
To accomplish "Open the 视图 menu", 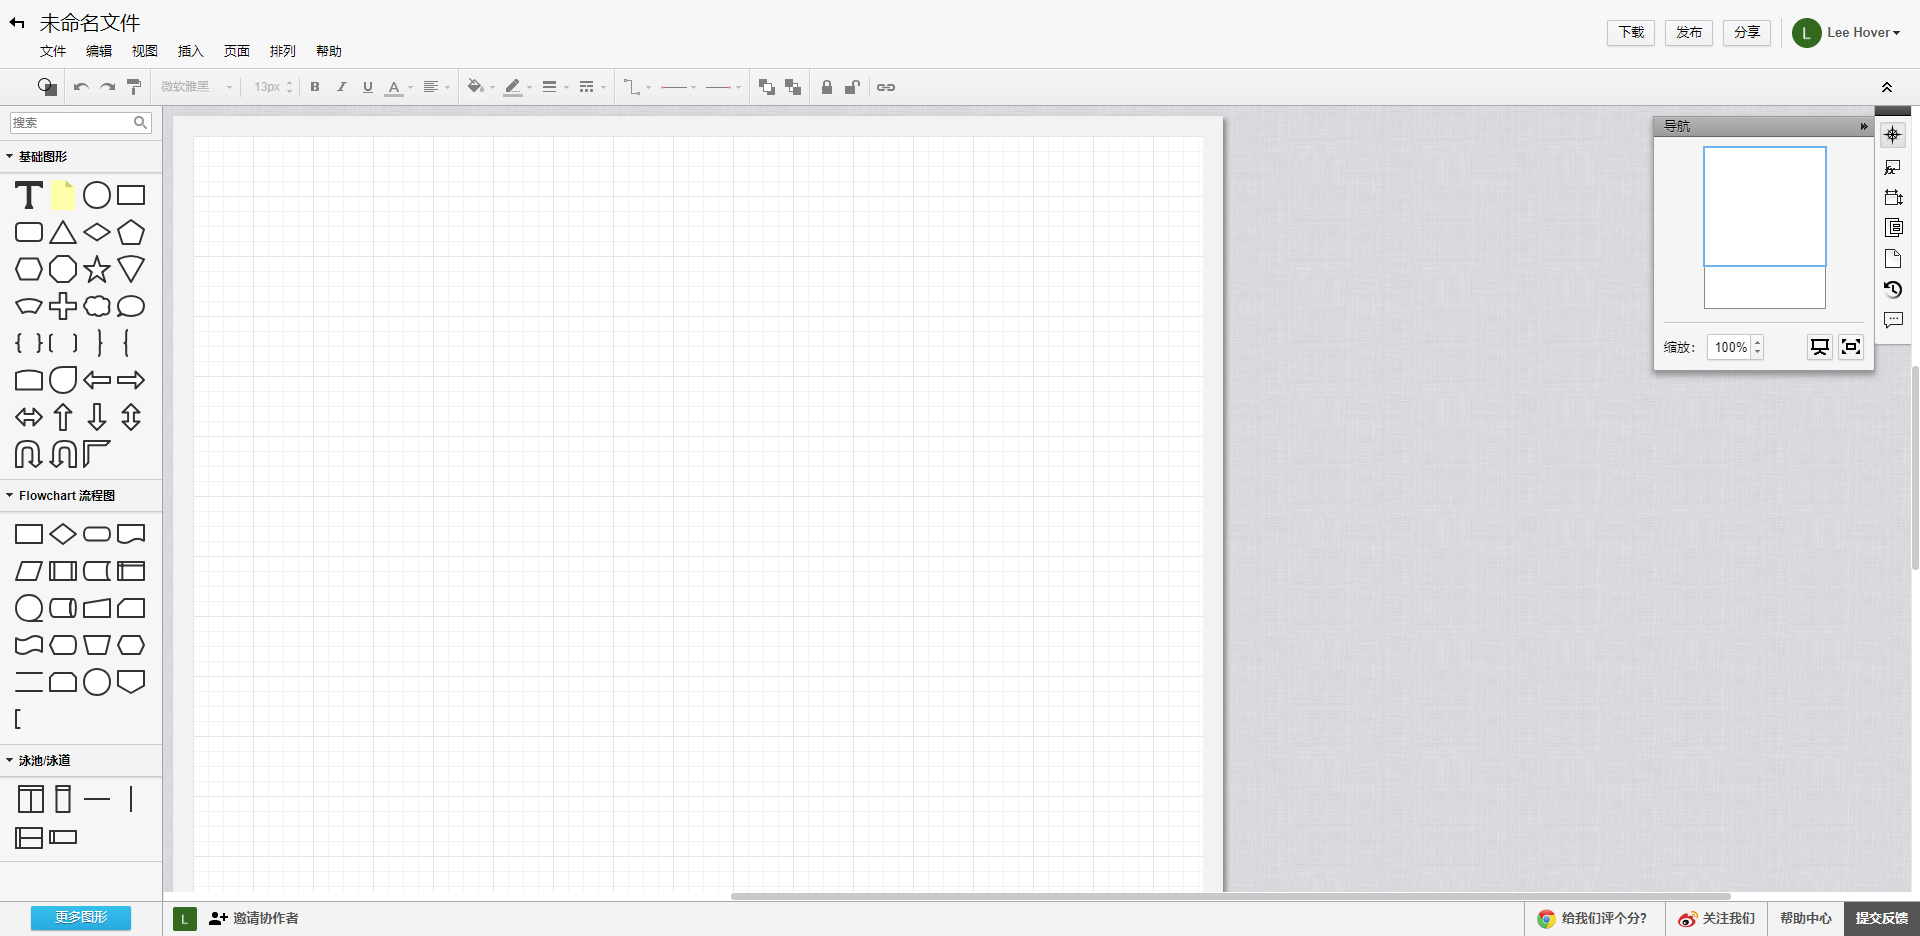I will tap(145, 51).
